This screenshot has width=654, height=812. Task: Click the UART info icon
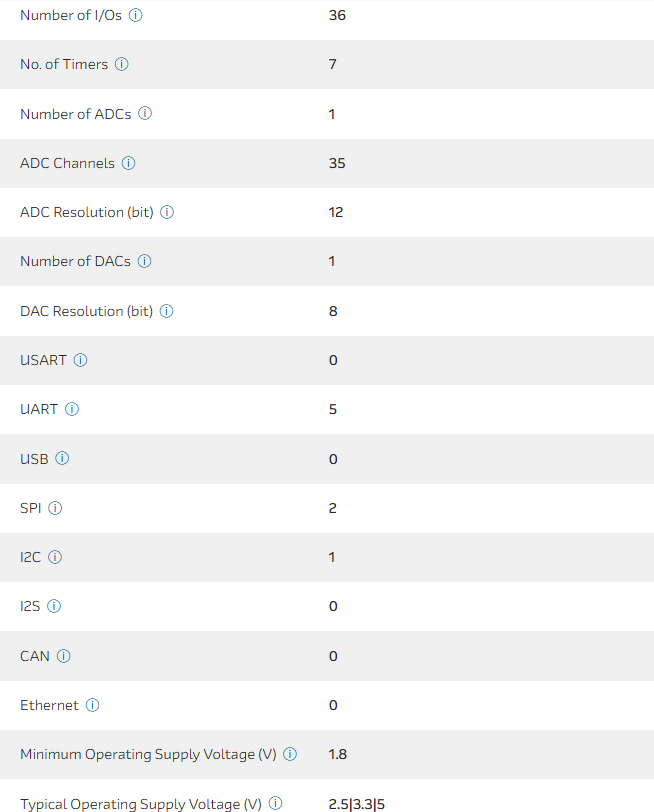(x=72, y=409)
